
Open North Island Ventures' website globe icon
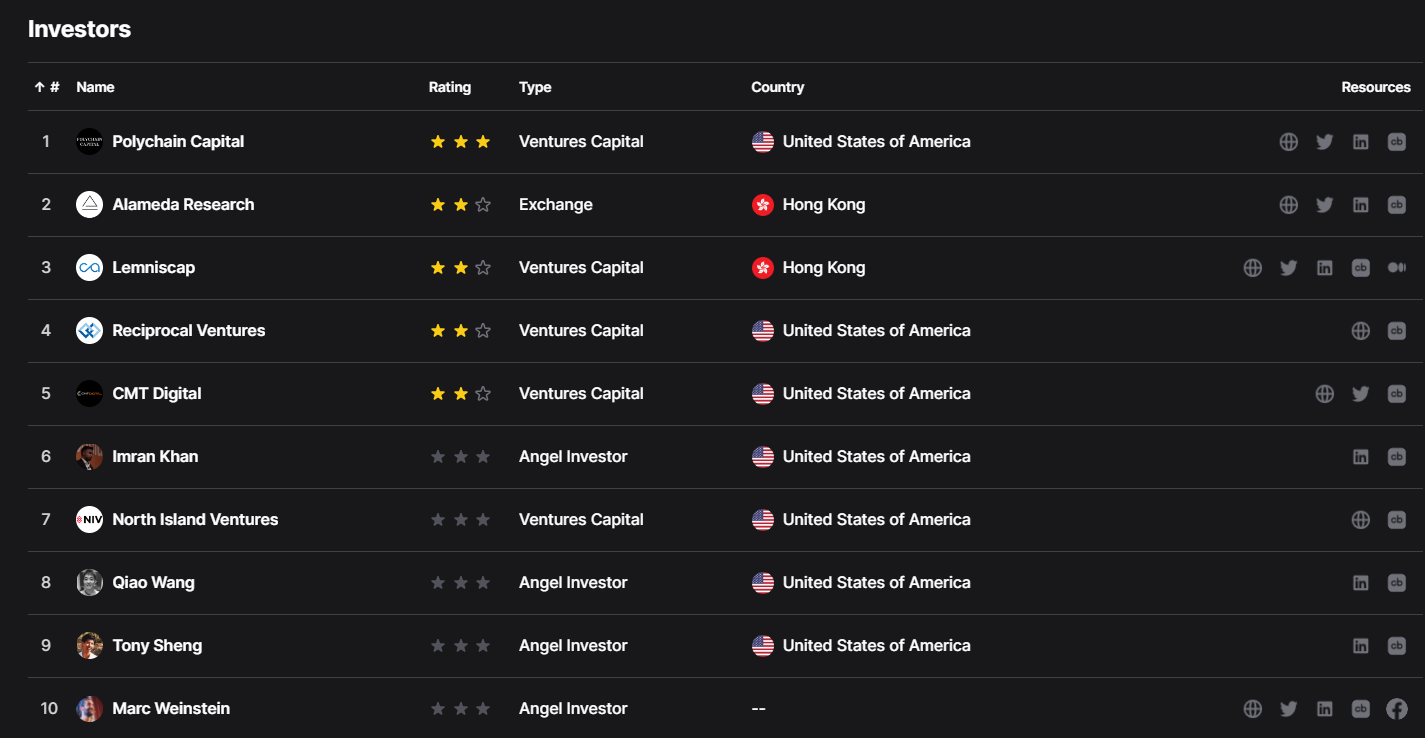[1361, 520]
